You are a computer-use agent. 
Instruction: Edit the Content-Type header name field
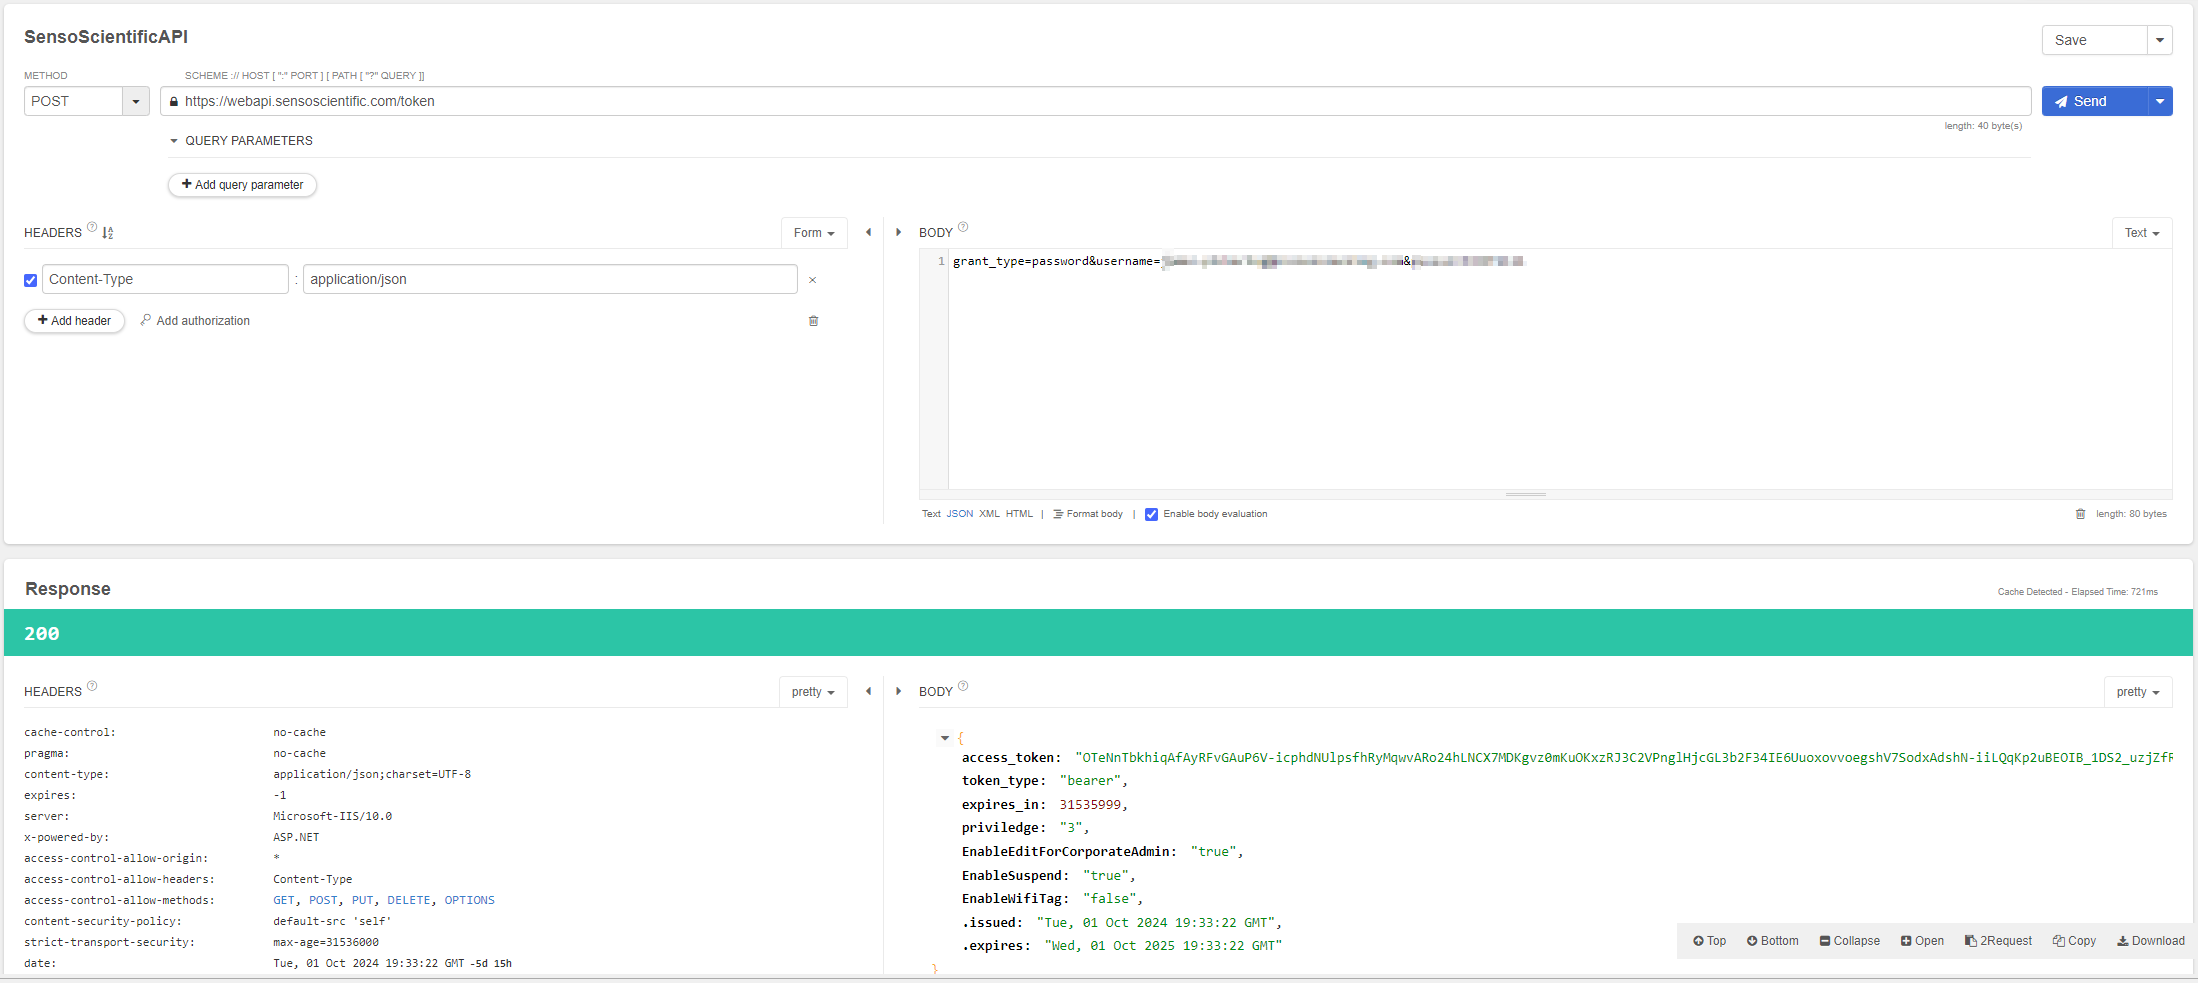[165, 279]
